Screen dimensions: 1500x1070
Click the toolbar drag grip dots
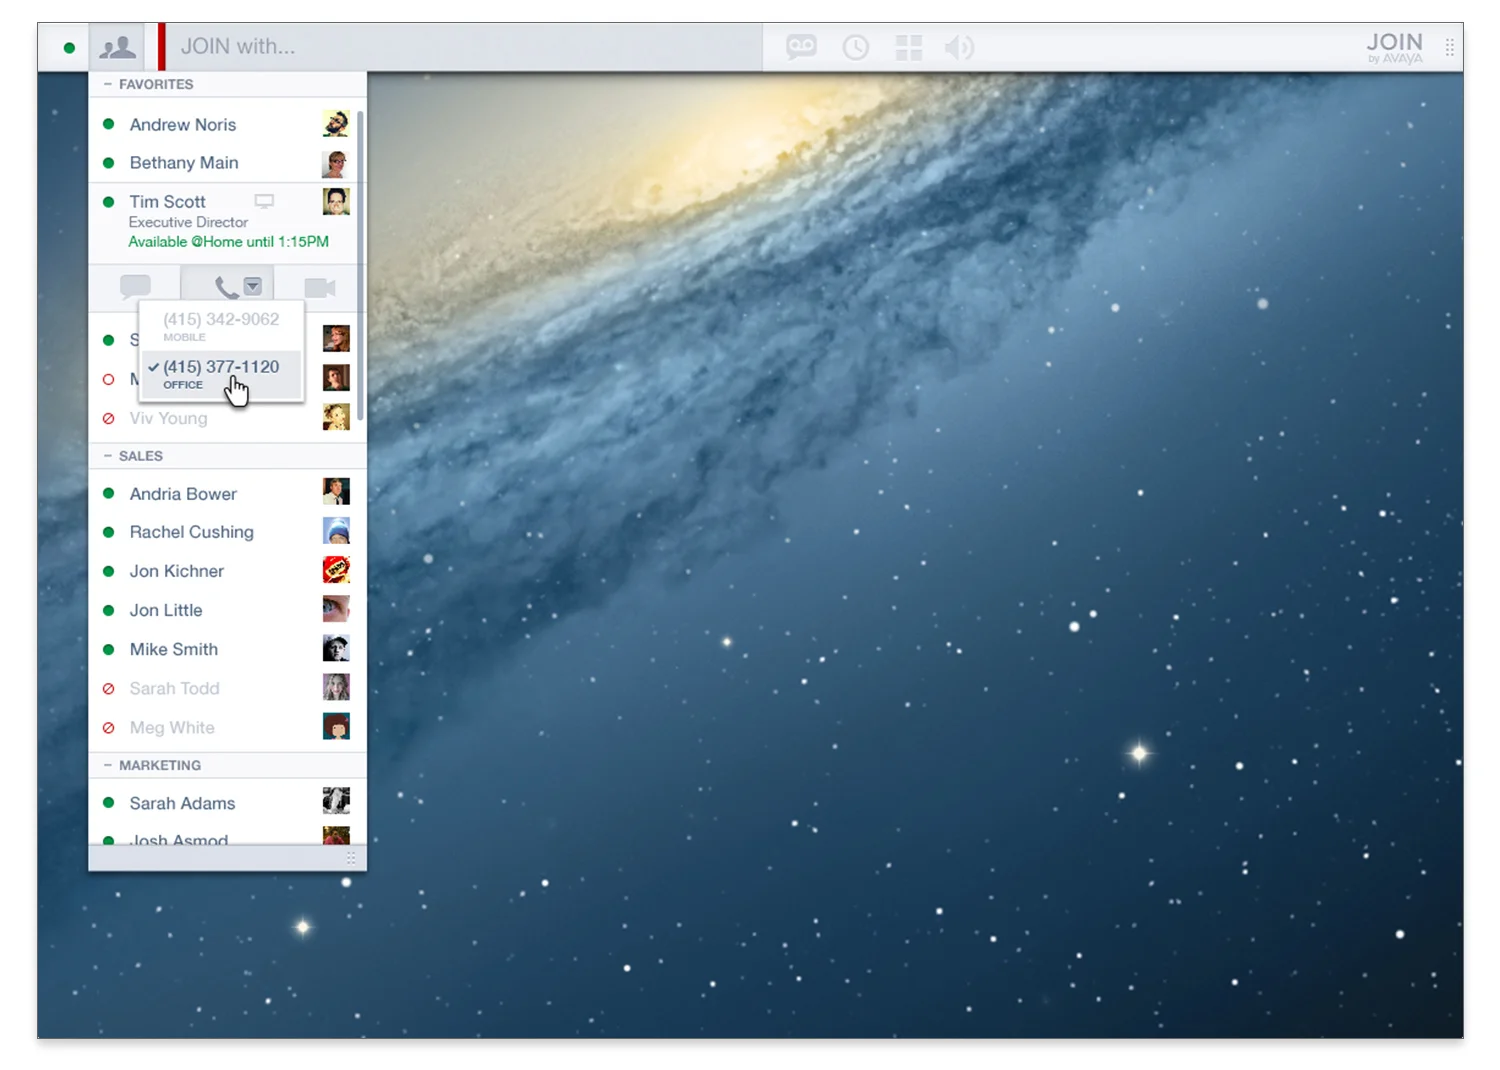point(1449,47)
